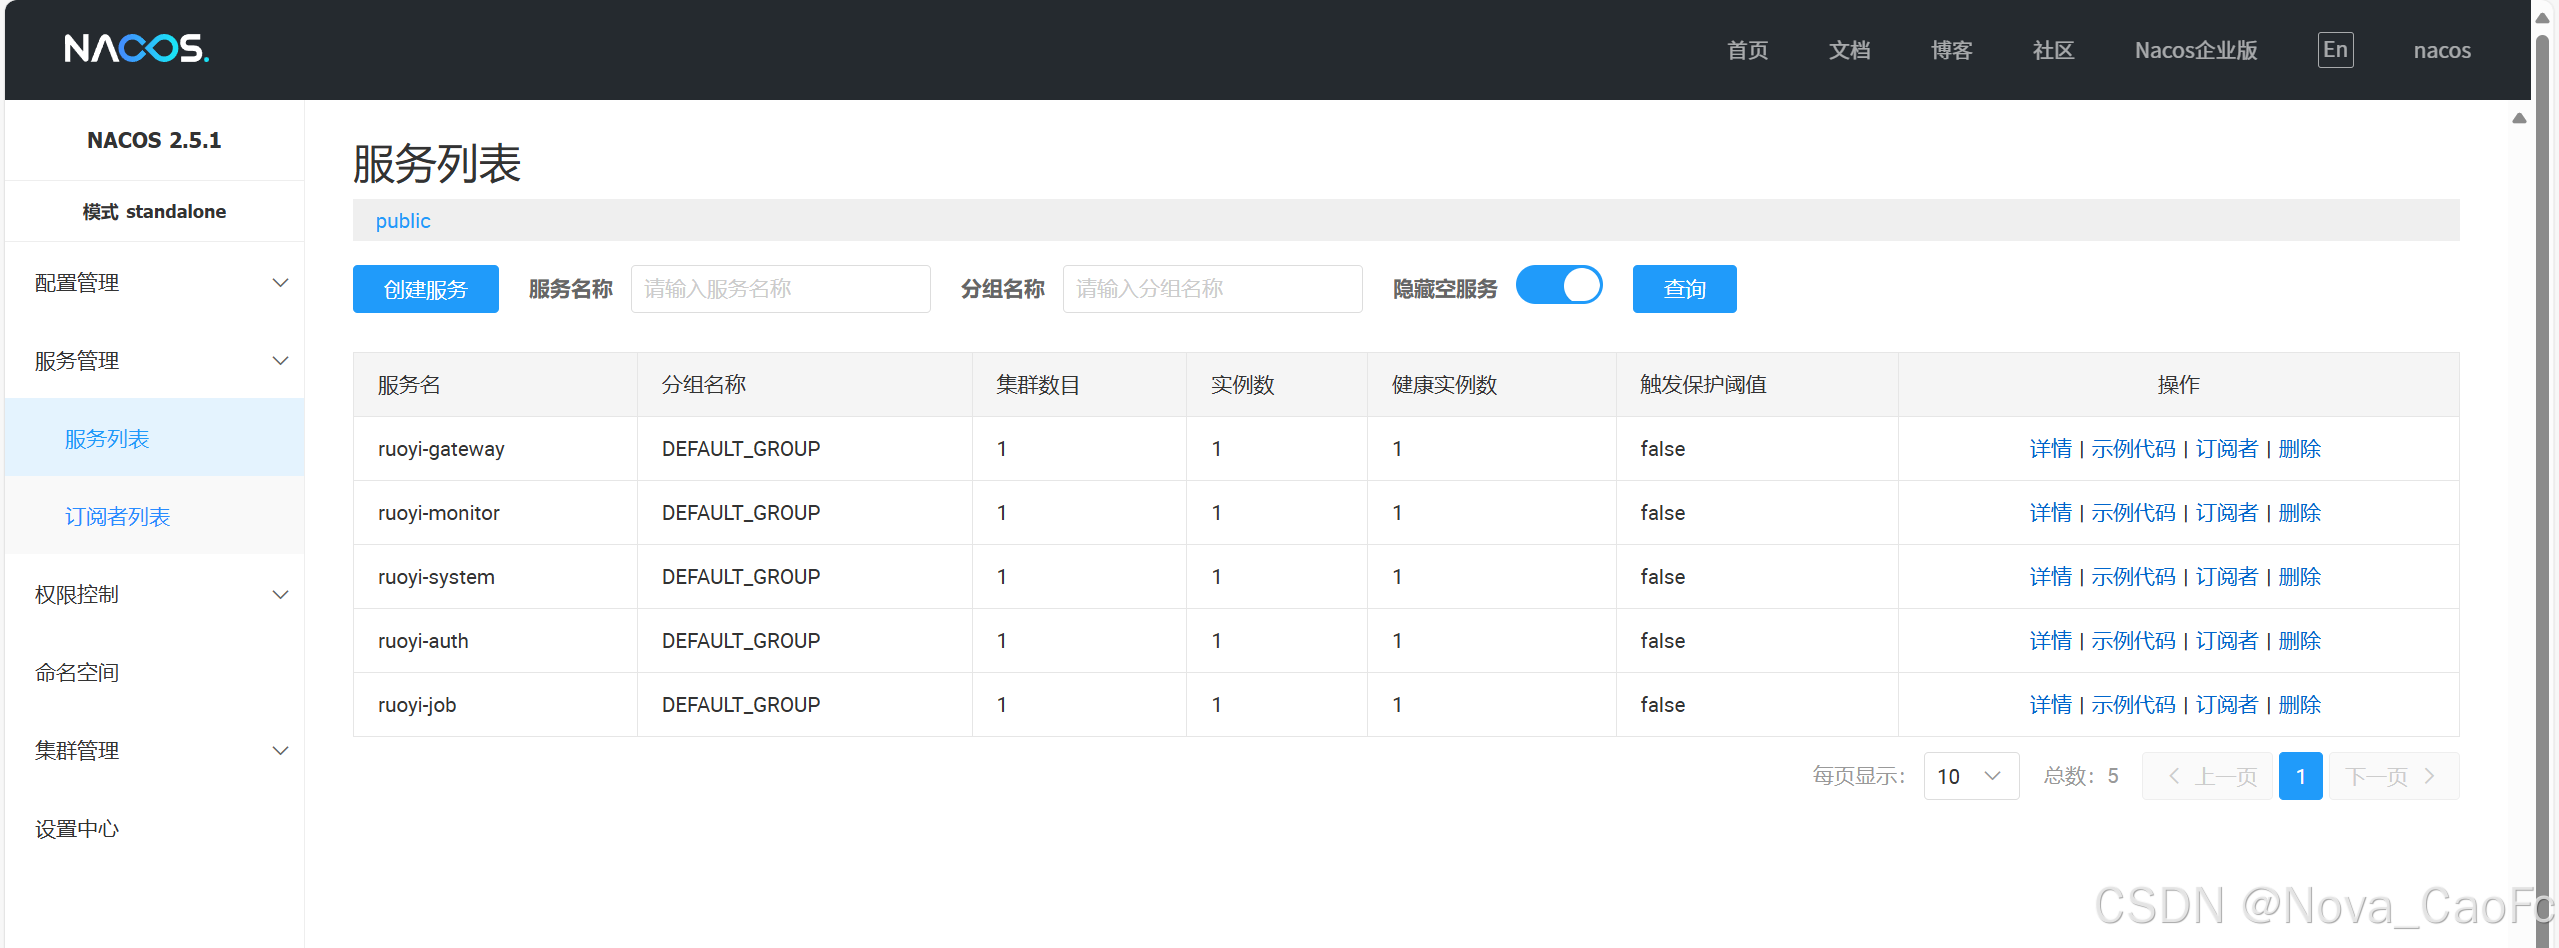Click the NACOS logo
Viewport: 2559px width, 948px height.
point(137,49)
